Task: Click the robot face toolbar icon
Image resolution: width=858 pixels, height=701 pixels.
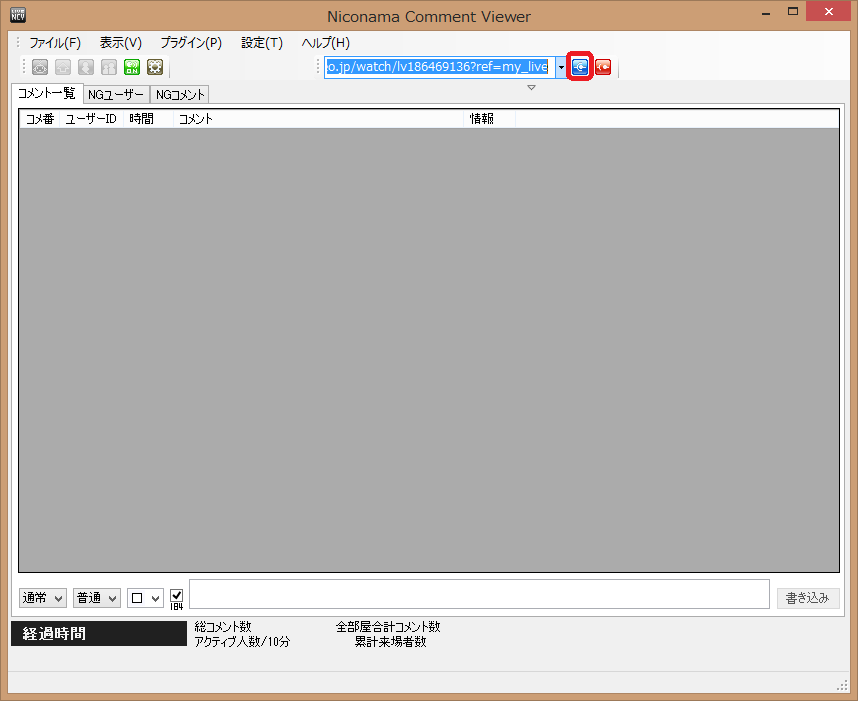Action: pos(40,67)
